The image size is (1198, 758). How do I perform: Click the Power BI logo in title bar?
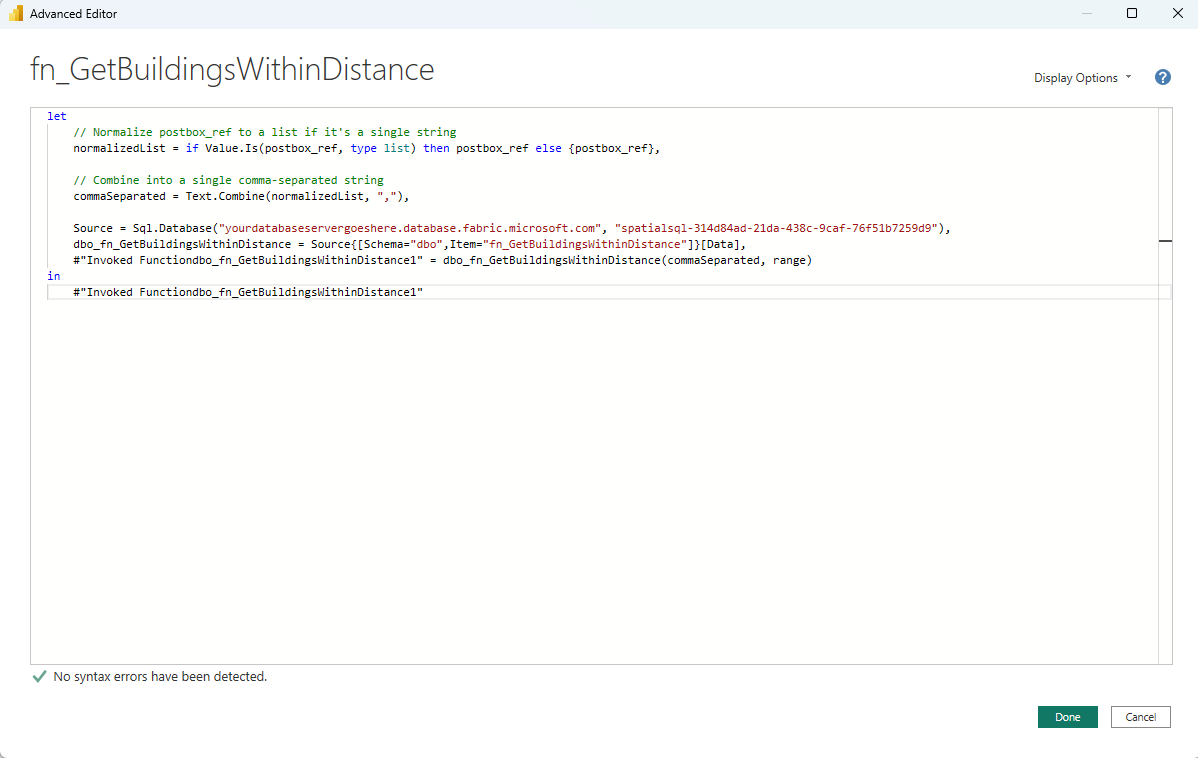[x=15, y=14]
